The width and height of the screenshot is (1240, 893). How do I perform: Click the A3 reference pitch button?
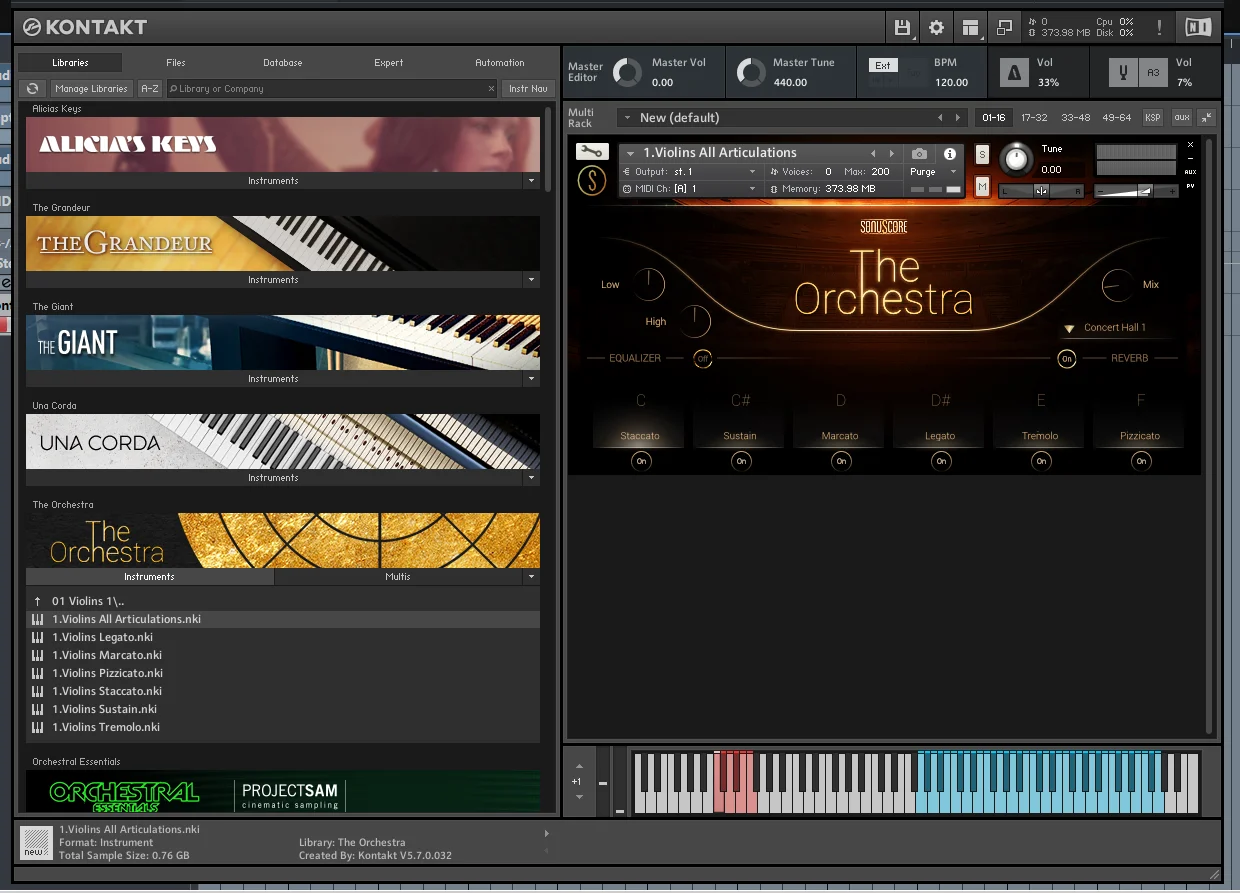point(1153,73)
